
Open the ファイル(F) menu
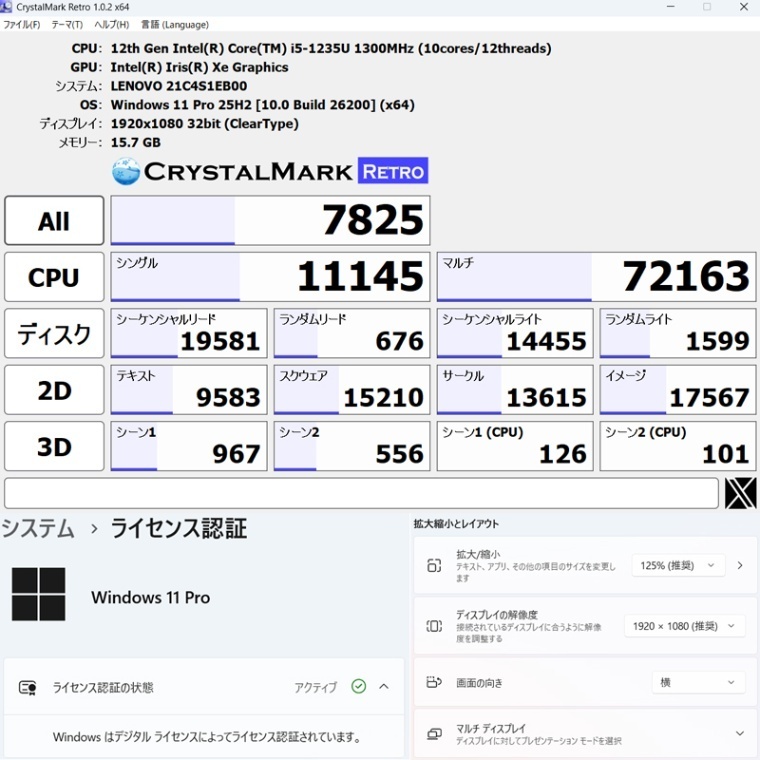pyautogui.click(x=22, y=25)
